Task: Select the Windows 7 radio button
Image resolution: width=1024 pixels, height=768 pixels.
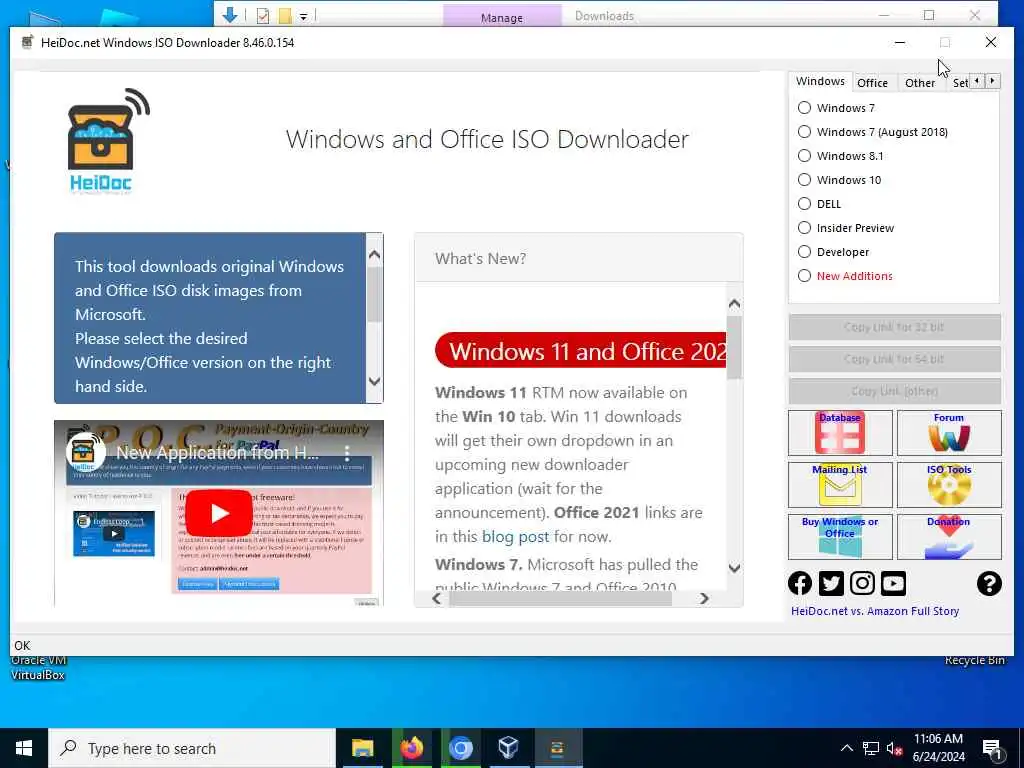Action: pyautogui.click(x=805, y=108)
